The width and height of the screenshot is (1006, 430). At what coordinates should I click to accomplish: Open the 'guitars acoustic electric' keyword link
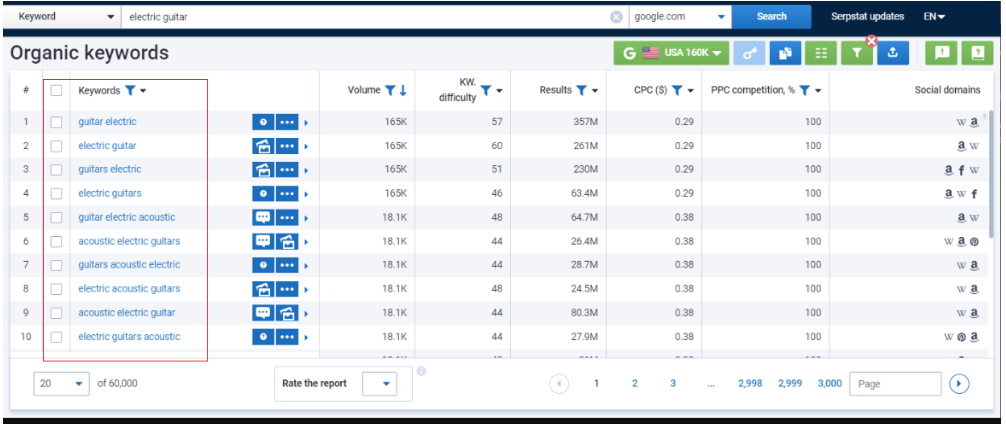pyautogui.click(x=129, y=265)
